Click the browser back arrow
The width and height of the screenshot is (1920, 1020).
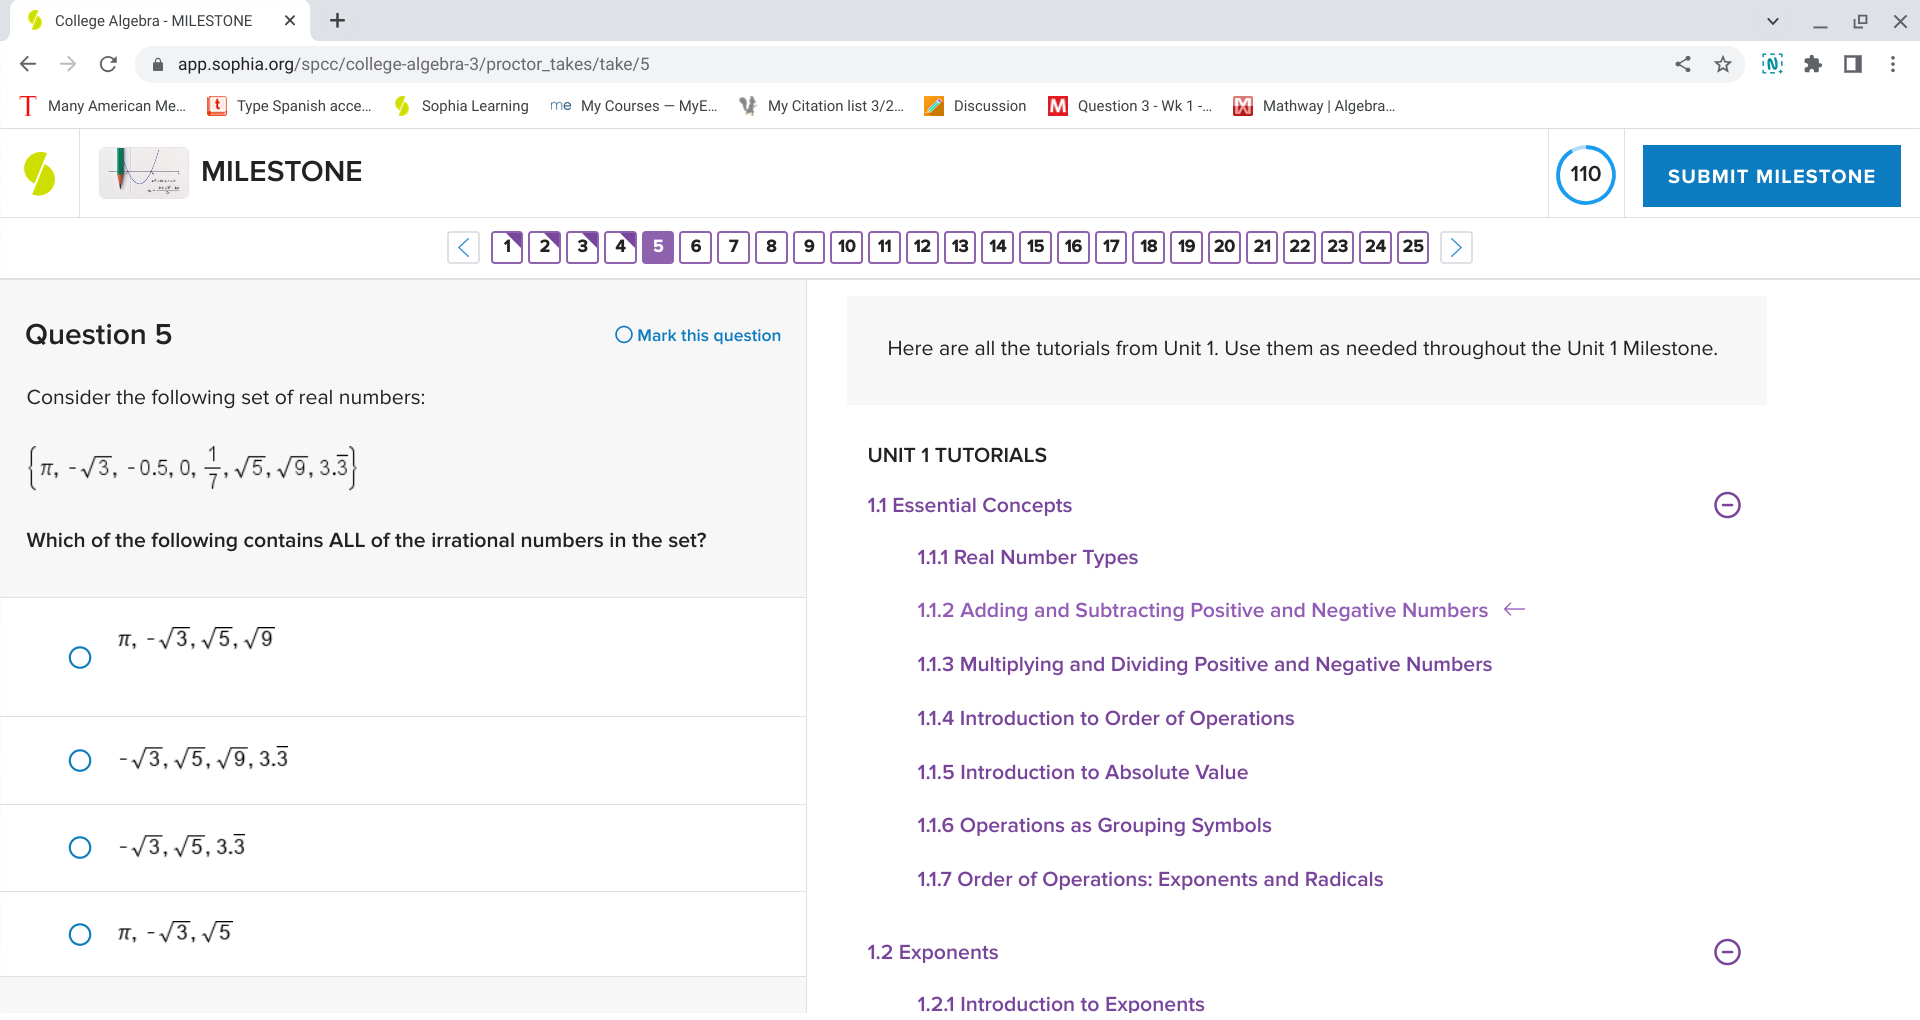tap(28, 64)
